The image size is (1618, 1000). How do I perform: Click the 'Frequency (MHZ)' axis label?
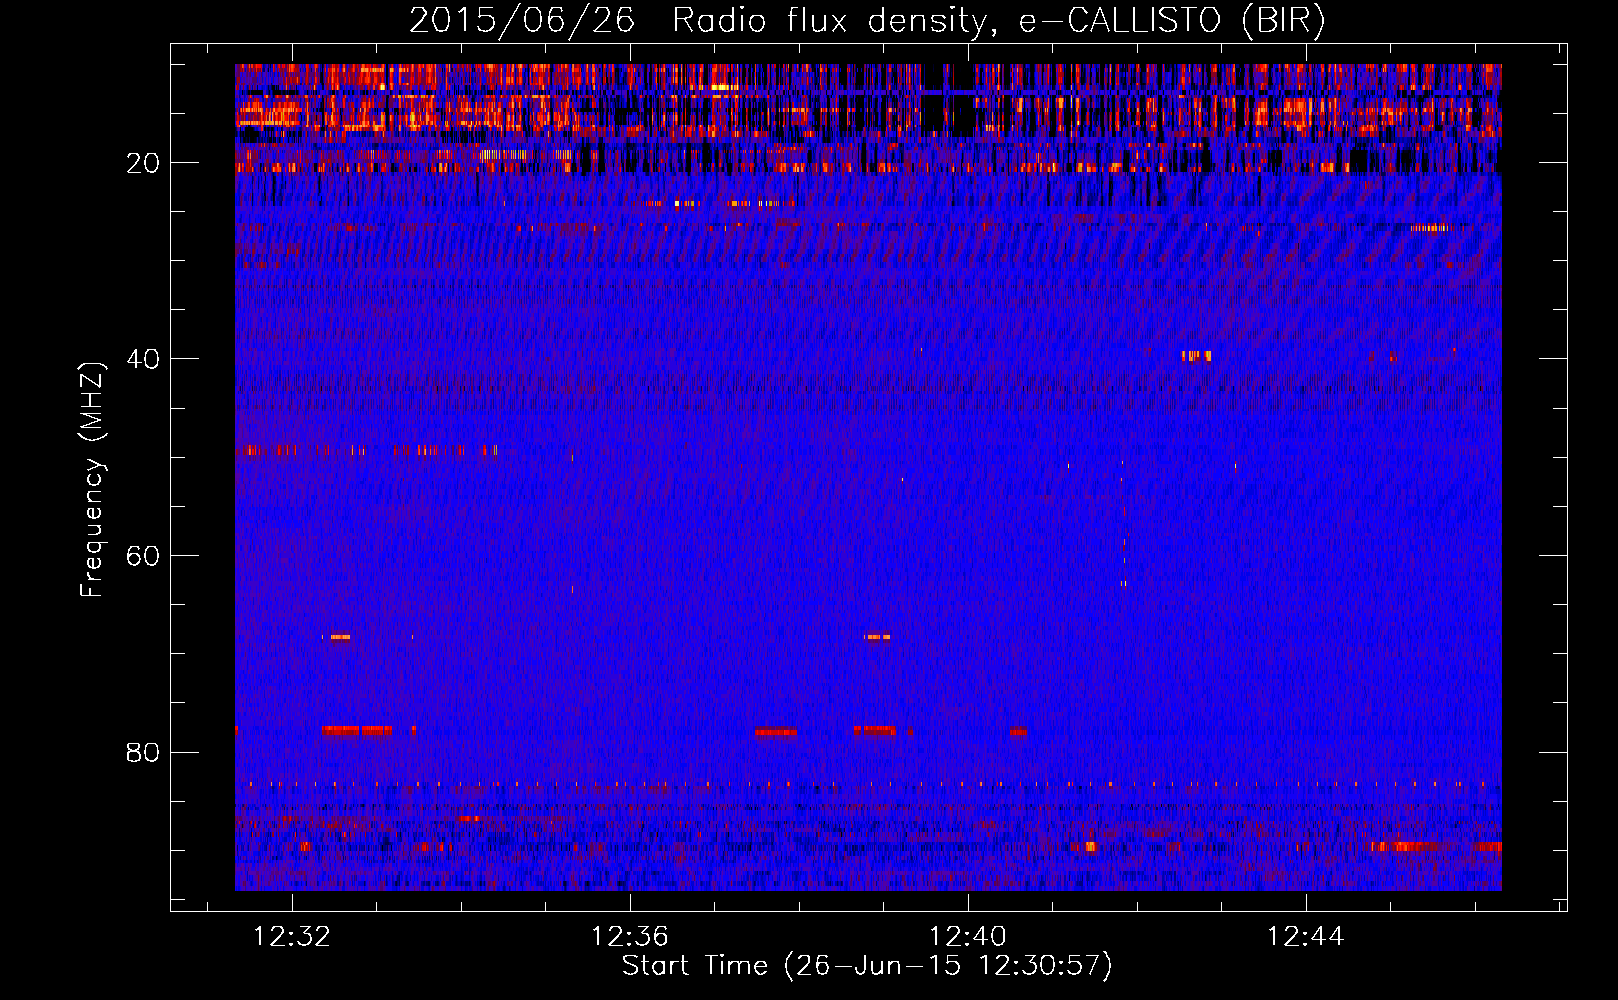pos(91,480)
